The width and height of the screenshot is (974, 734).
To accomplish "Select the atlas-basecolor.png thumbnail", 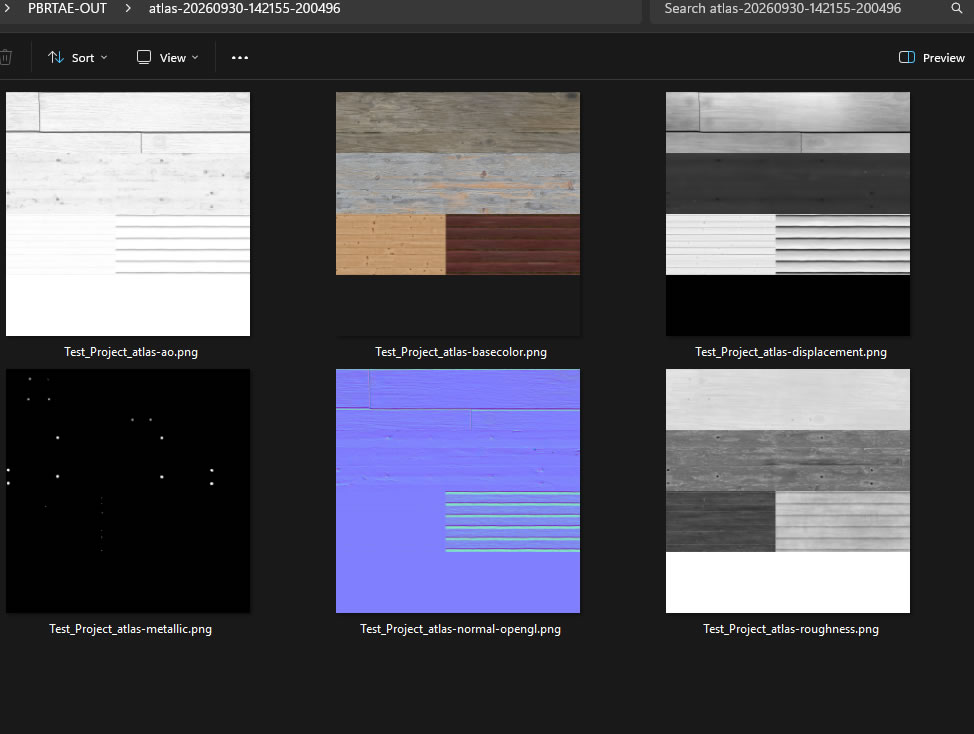I will coord(458,214).
